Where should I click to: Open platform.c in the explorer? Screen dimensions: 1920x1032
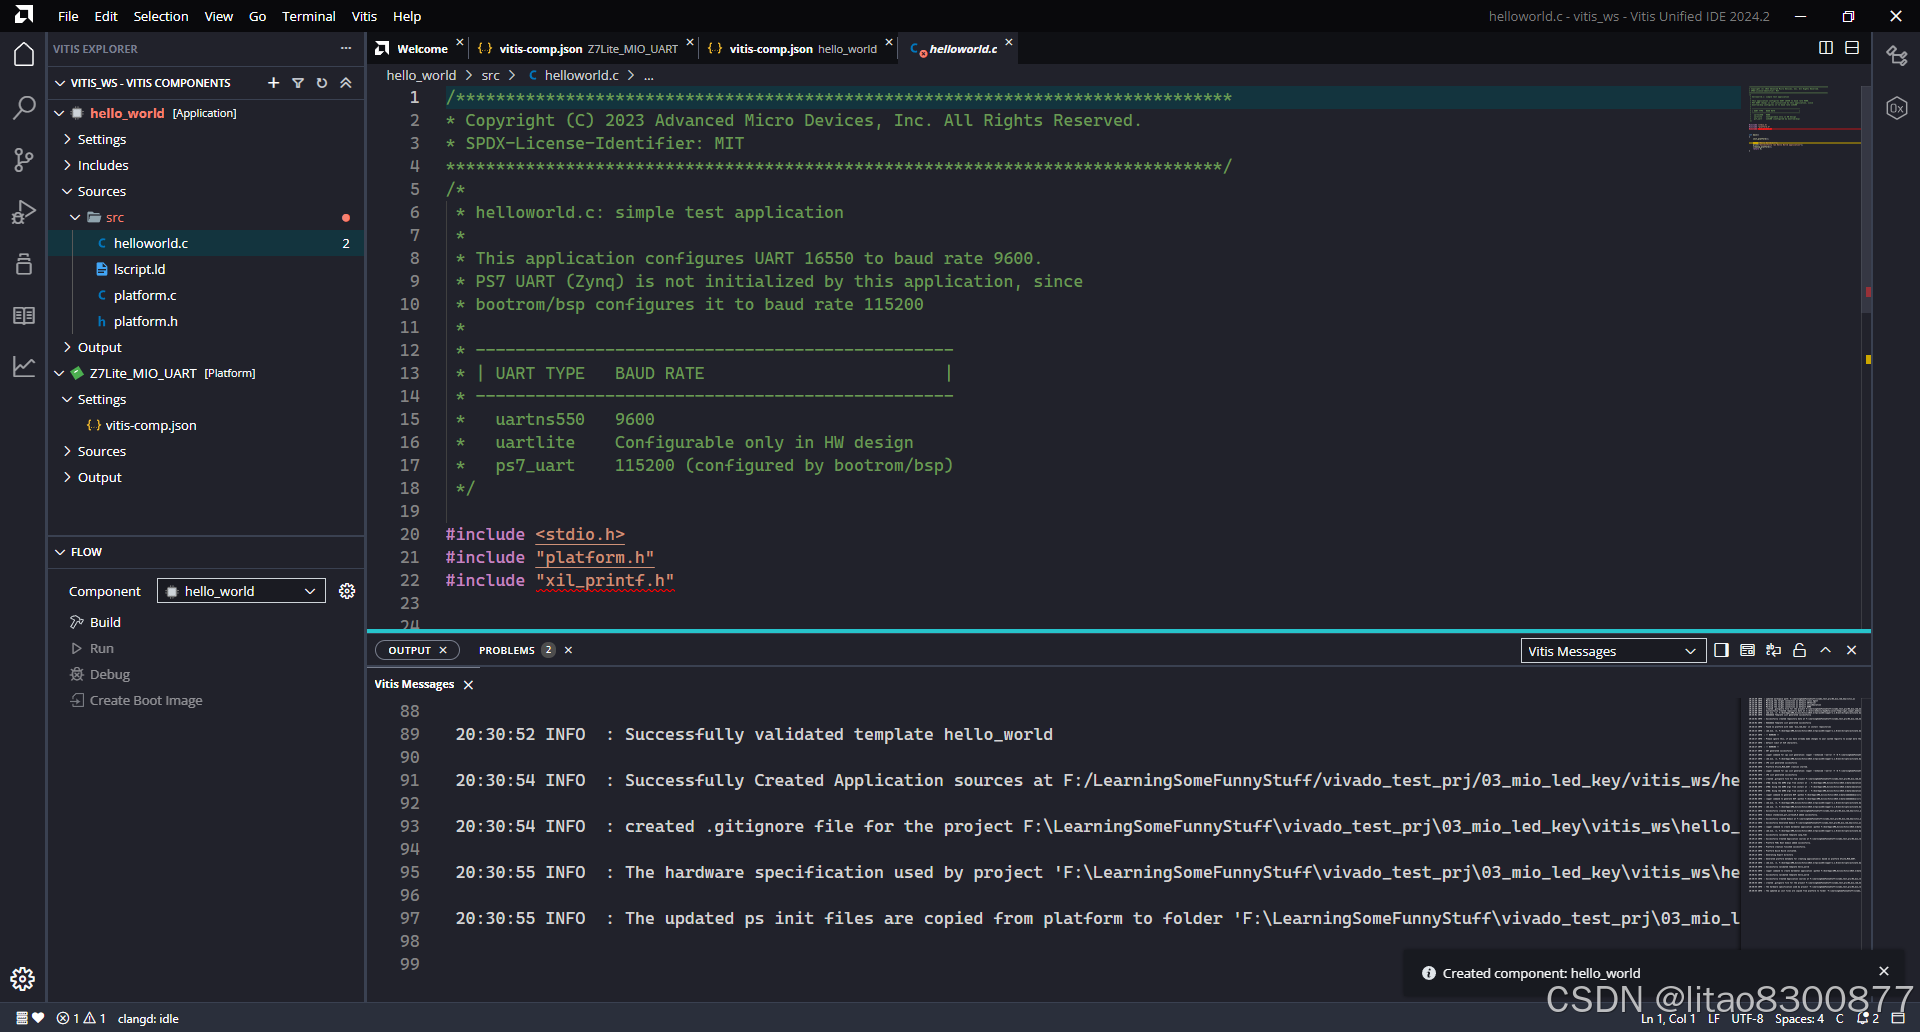coord(145,295)
